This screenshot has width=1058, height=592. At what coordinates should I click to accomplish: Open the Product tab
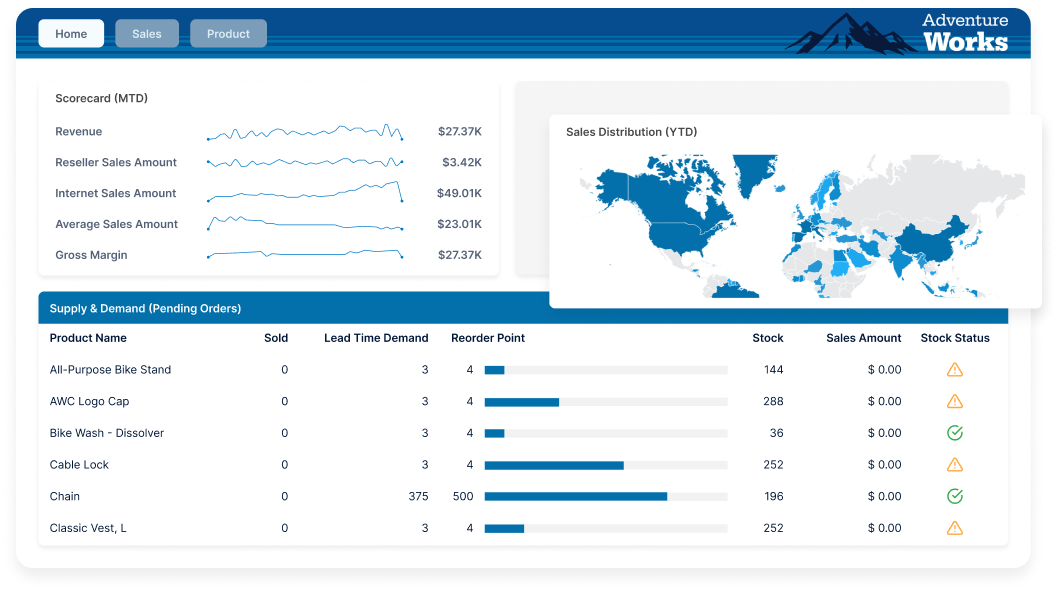(228, 33)
